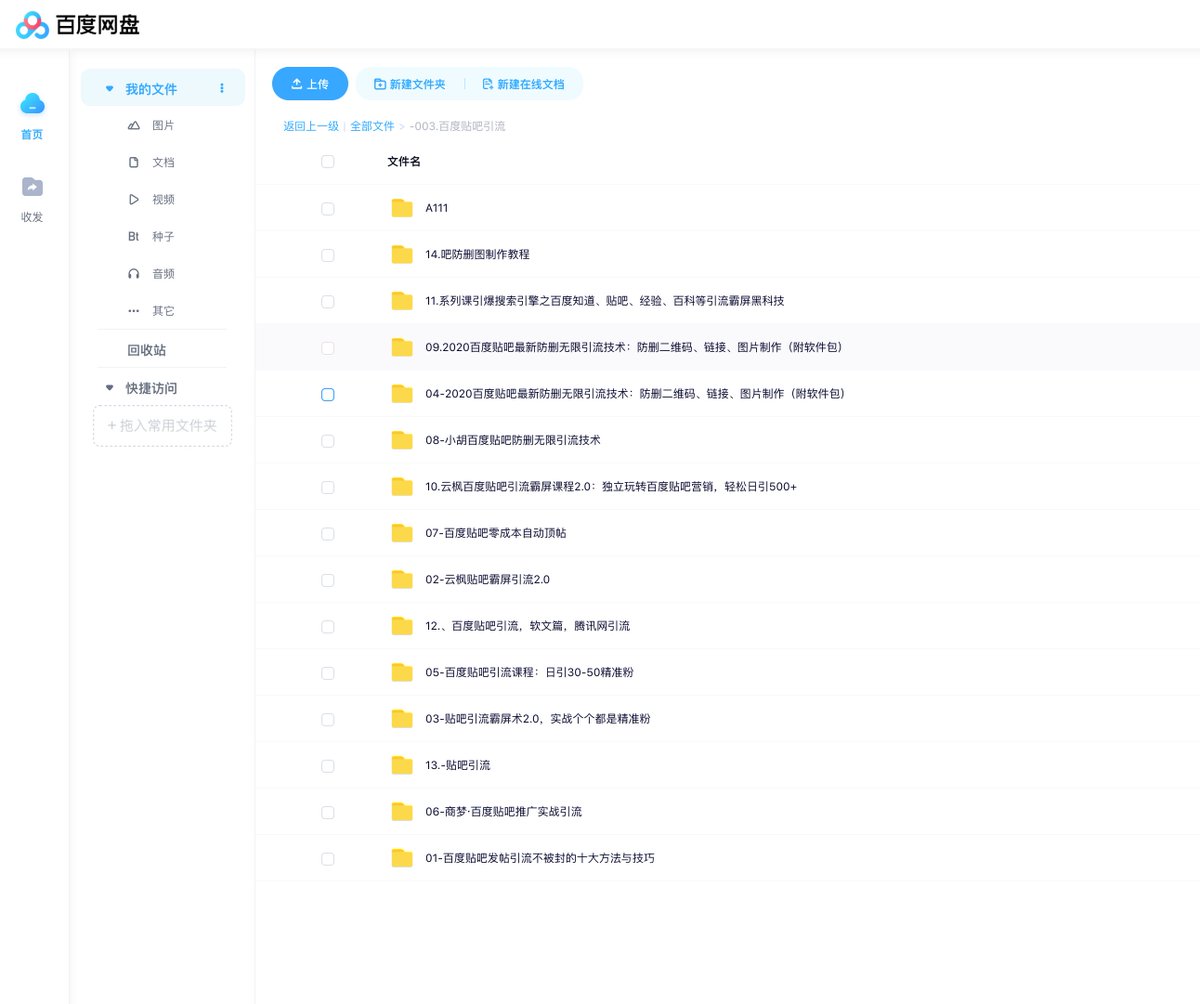Select the 文档 category in sidebar
1200x1004 pixels.
coord(163,162)
